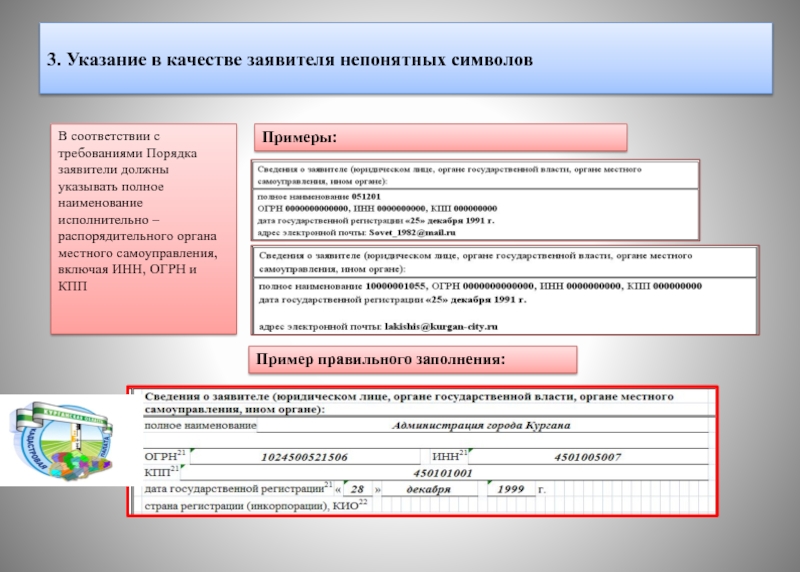The image size is (800, 572).
Task: Click the registration year field '1999'
Action: pos(509,489)
